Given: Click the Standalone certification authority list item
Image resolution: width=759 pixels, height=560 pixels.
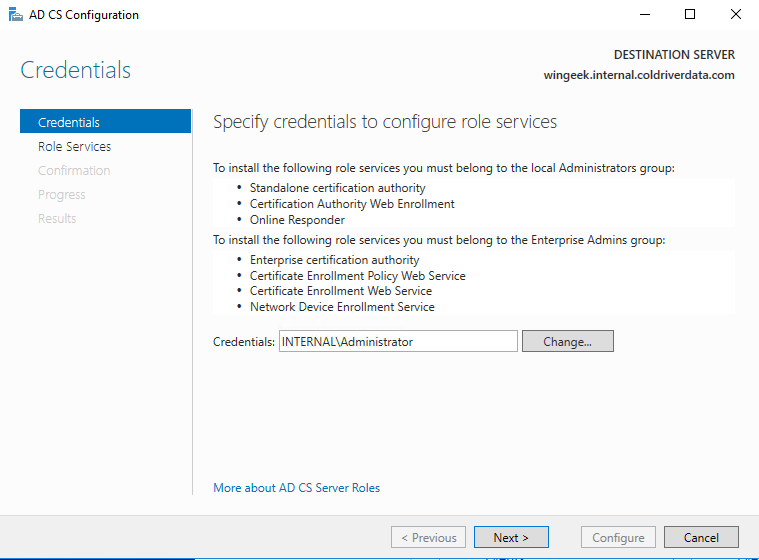Looking at the screenshot, I should (337, 188).
